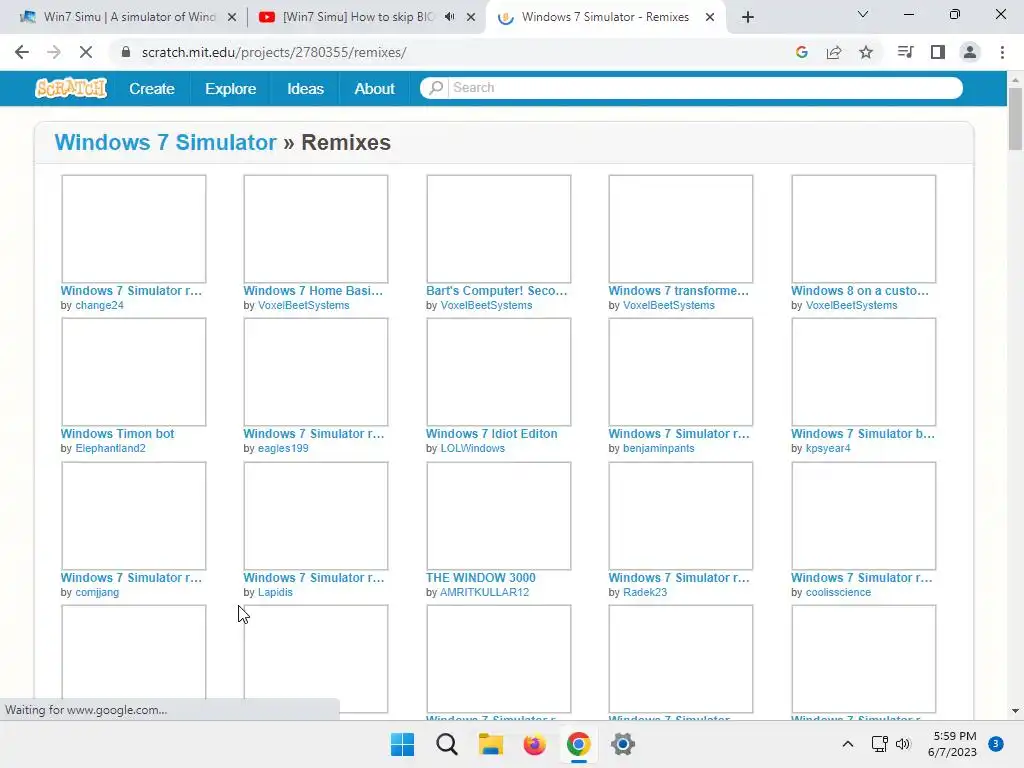Open thumbnail of THE WINDOW 3000
This screenshot has height=768, width=1024.
[x=499, y=516]
